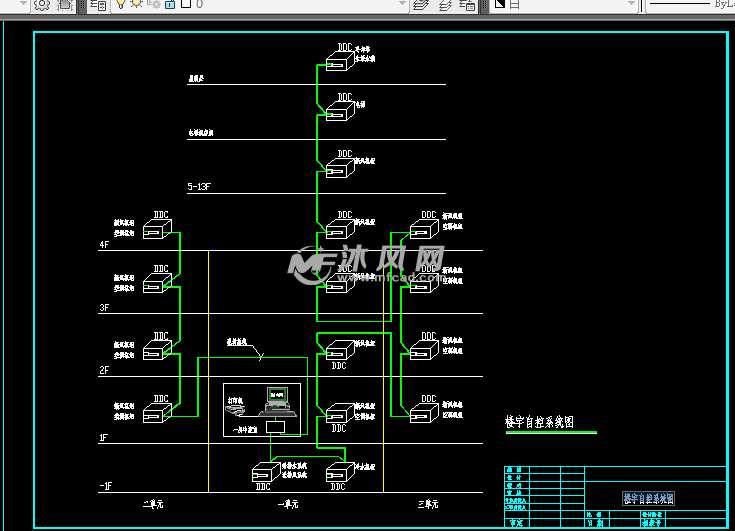Select the underlined 楼宇自控系统图 drawing title
The image size is (735, 531).
540,422
